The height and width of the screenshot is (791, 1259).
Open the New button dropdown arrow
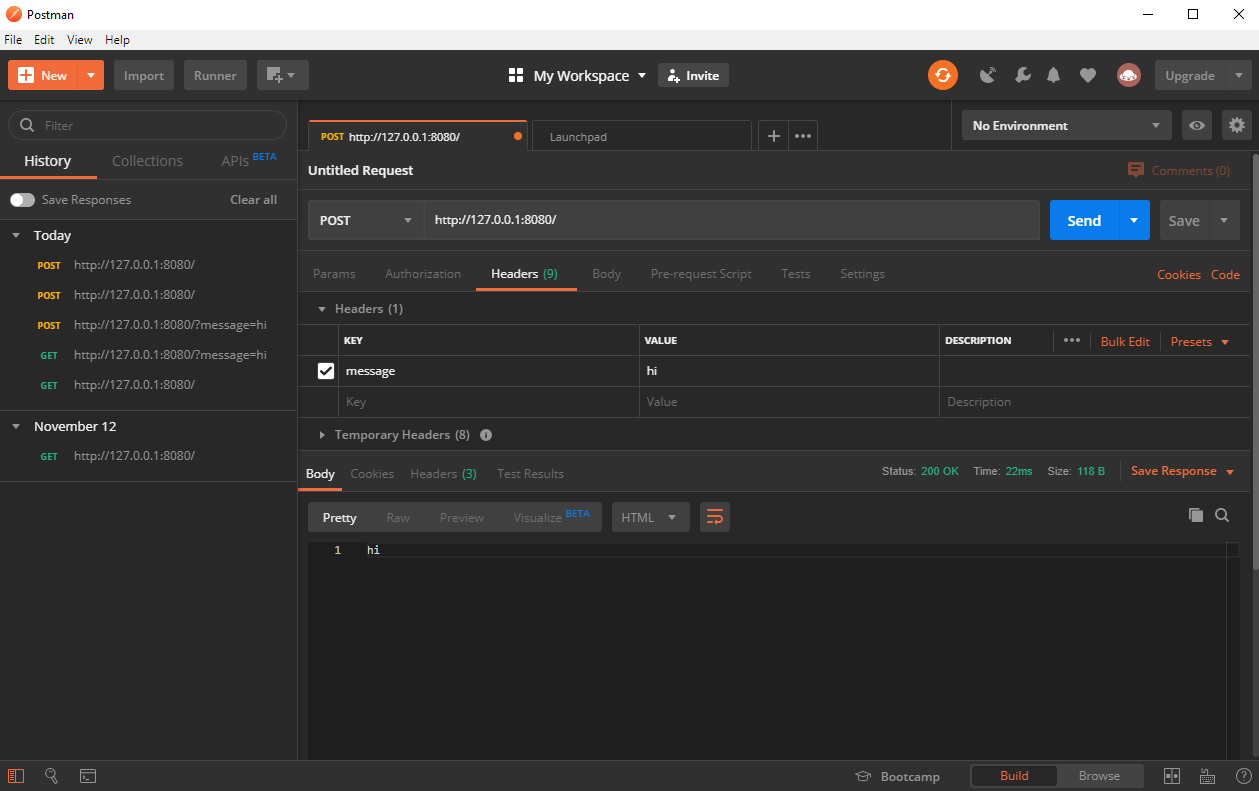pyautogui.click(x=91, y=75)
